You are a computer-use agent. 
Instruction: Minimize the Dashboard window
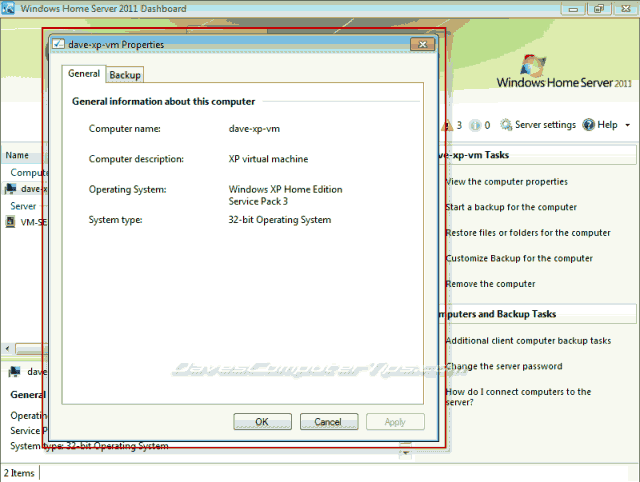coord(573,9)
